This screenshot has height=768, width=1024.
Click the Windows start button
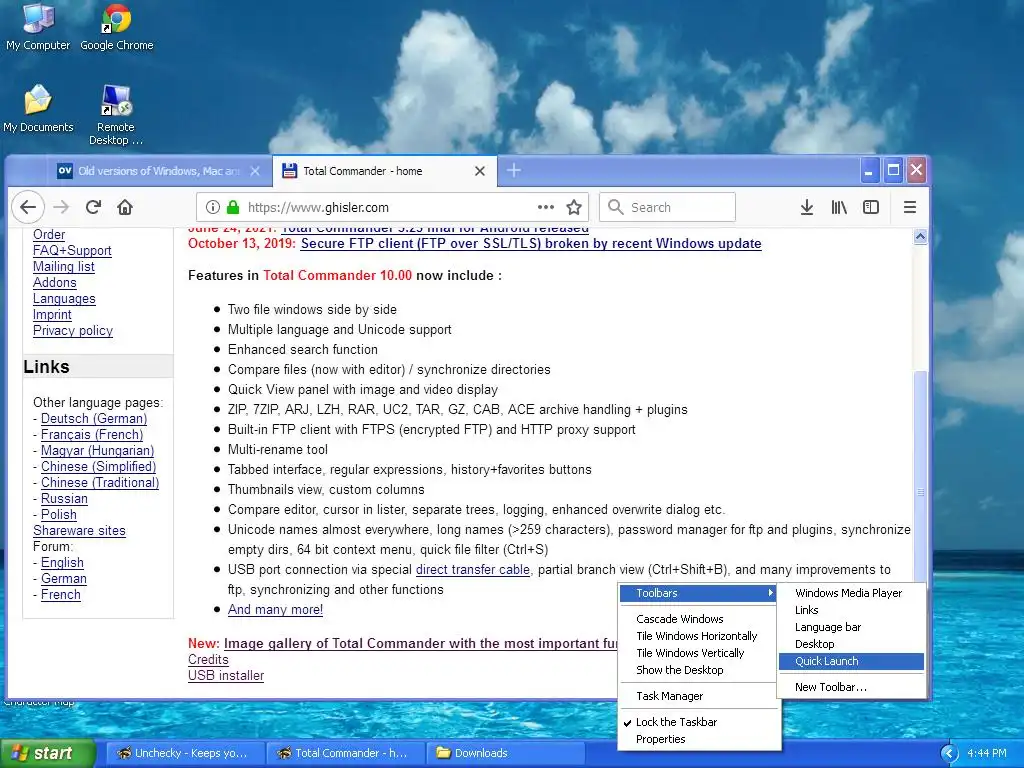pyautogui.click(x=47, y=753)
